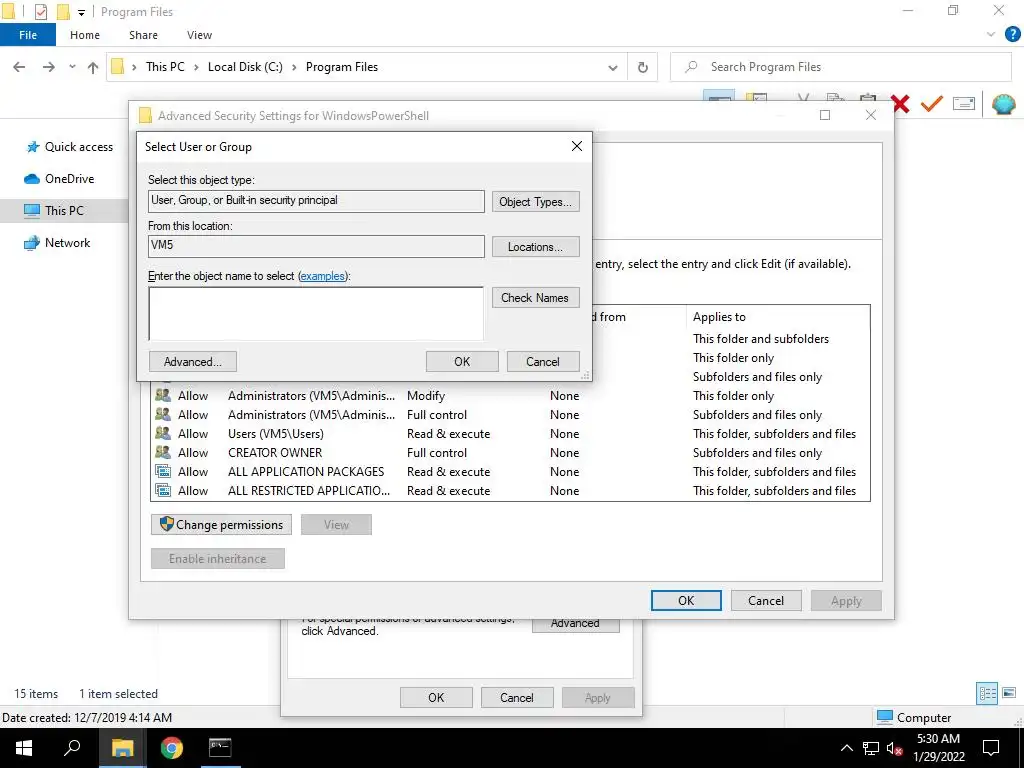Open the Windows Start menu
This screenshot has width=1024, height=768.
pyautogui.click(x=24, y=748)
